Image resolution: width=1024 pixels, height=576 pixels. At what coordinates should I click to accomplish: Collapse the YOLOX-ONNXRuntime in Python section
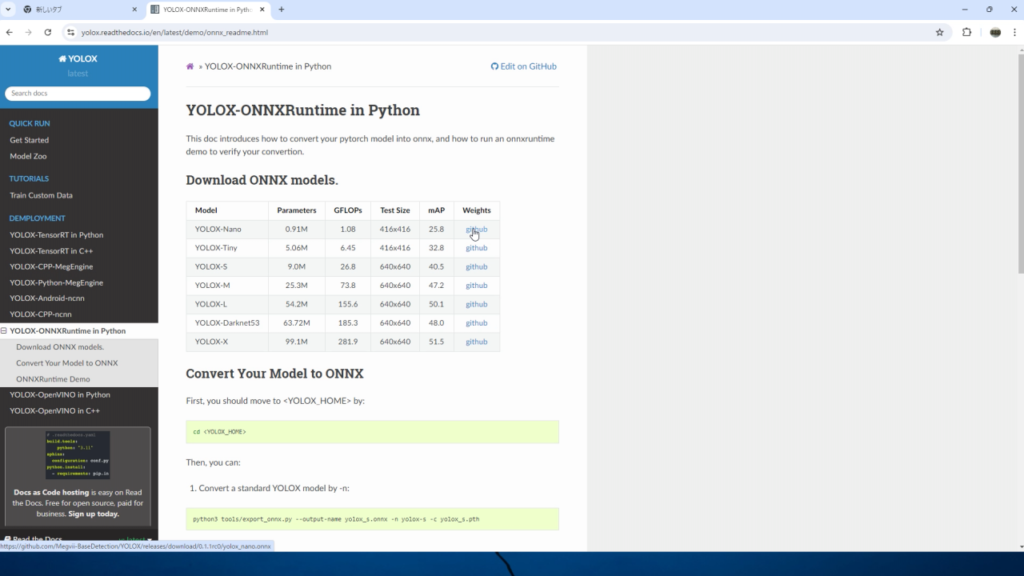7,330
